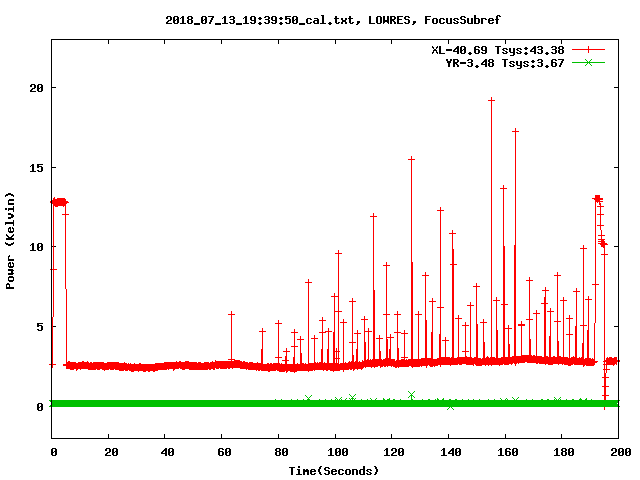Select the legend entry YR-3.48 Tsys:3.67
This screenshot has height=480, width=640.
point(504,63)
